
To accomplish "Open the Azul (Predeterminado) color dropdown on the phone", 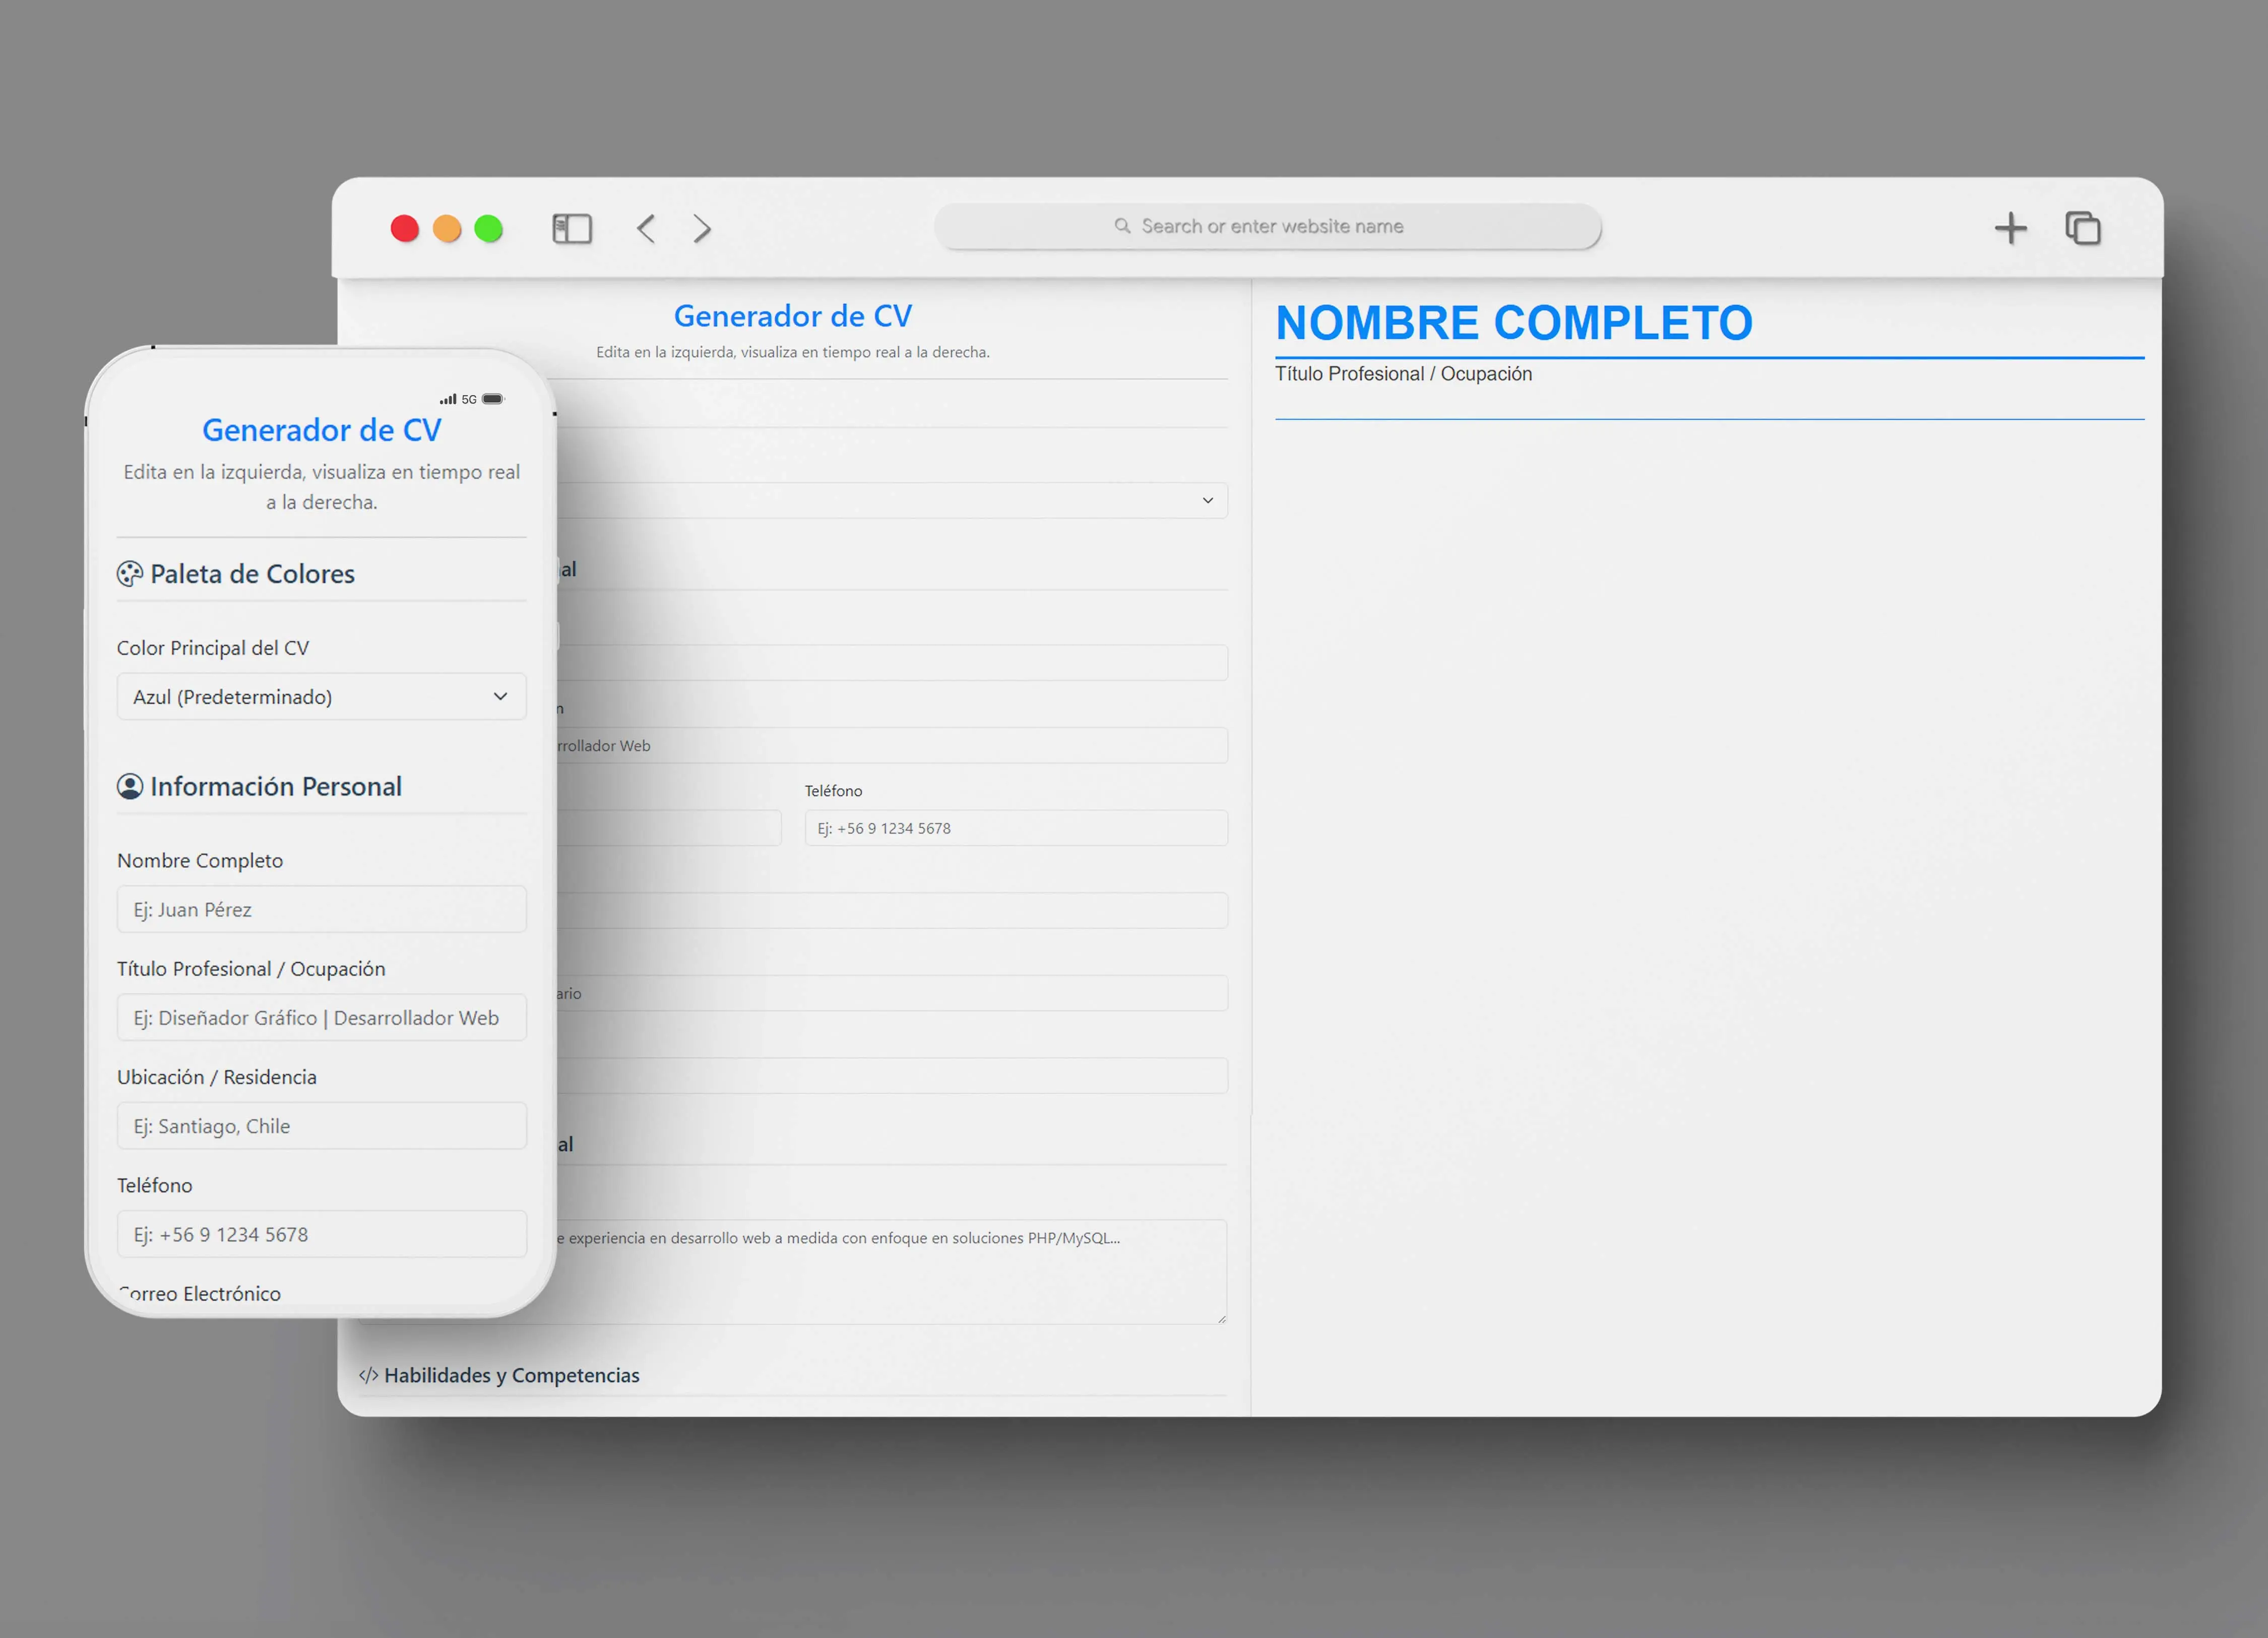I will [x=321, y=697].
